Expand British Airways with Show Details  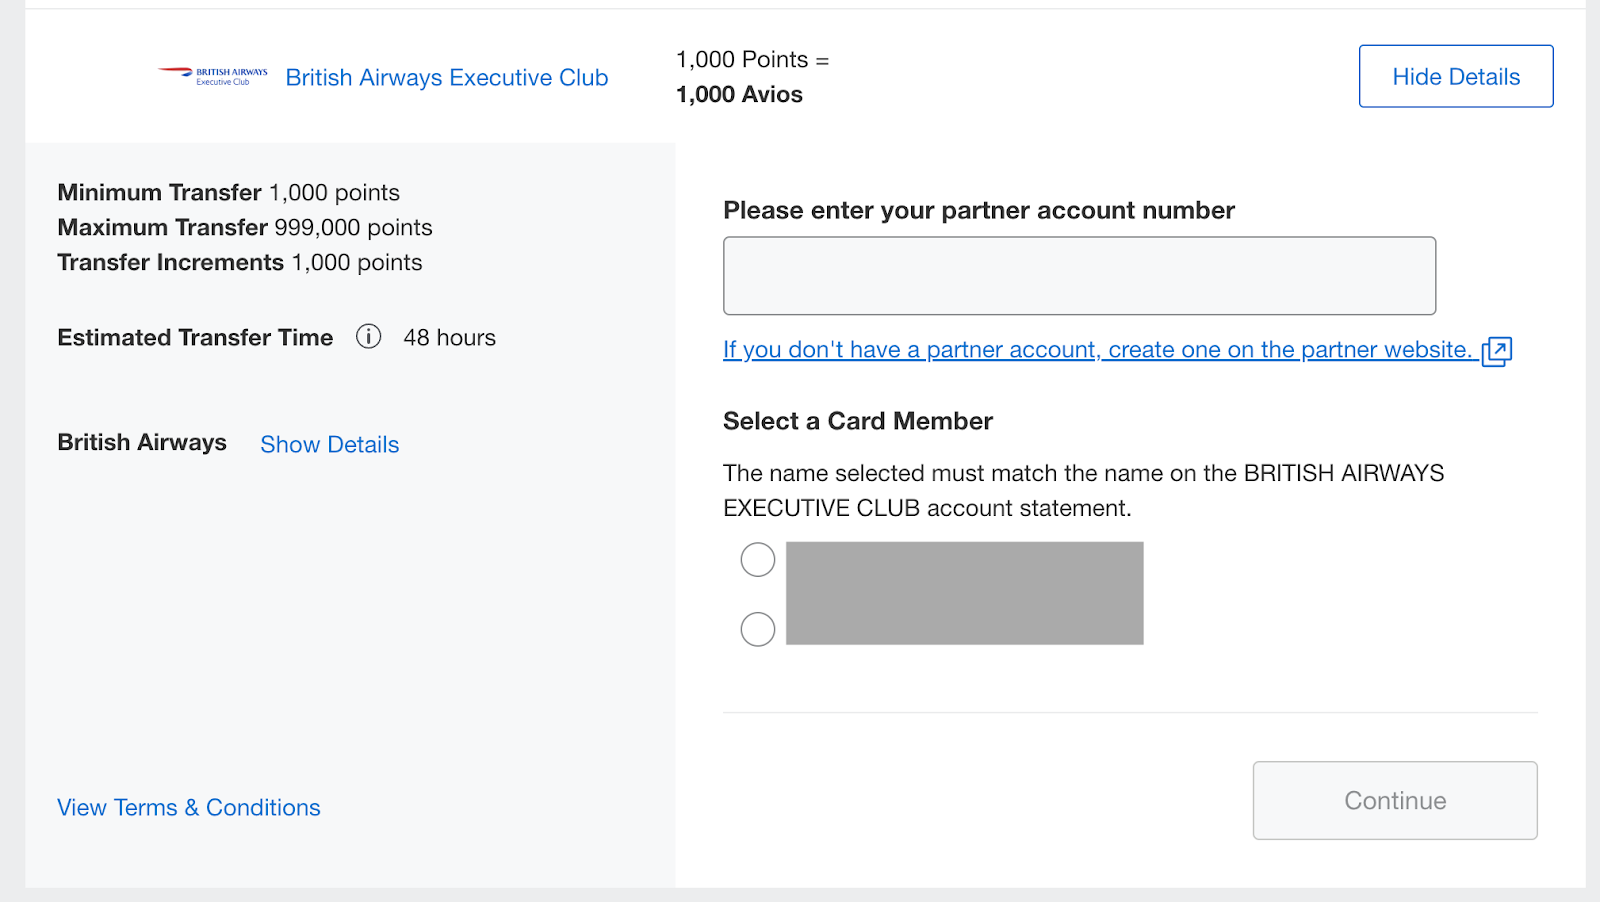click(329, 444)
